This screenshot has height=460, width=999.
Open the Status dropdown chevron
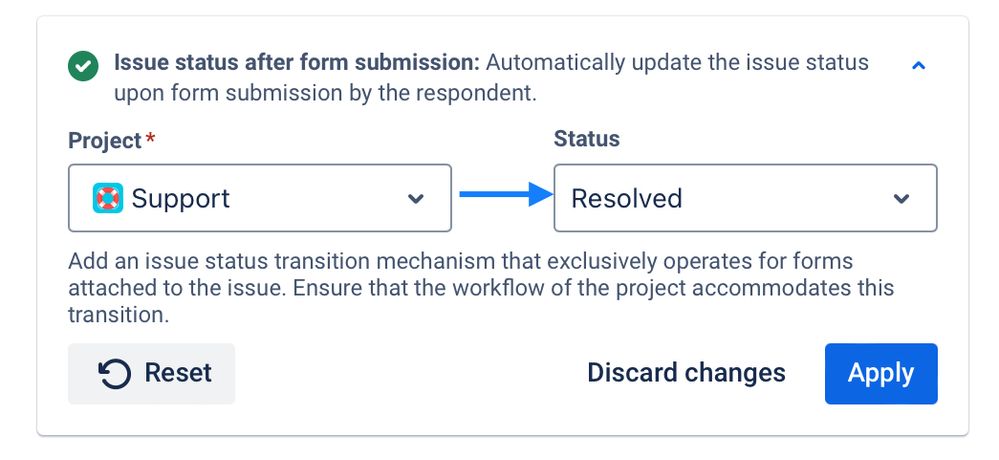901,199
